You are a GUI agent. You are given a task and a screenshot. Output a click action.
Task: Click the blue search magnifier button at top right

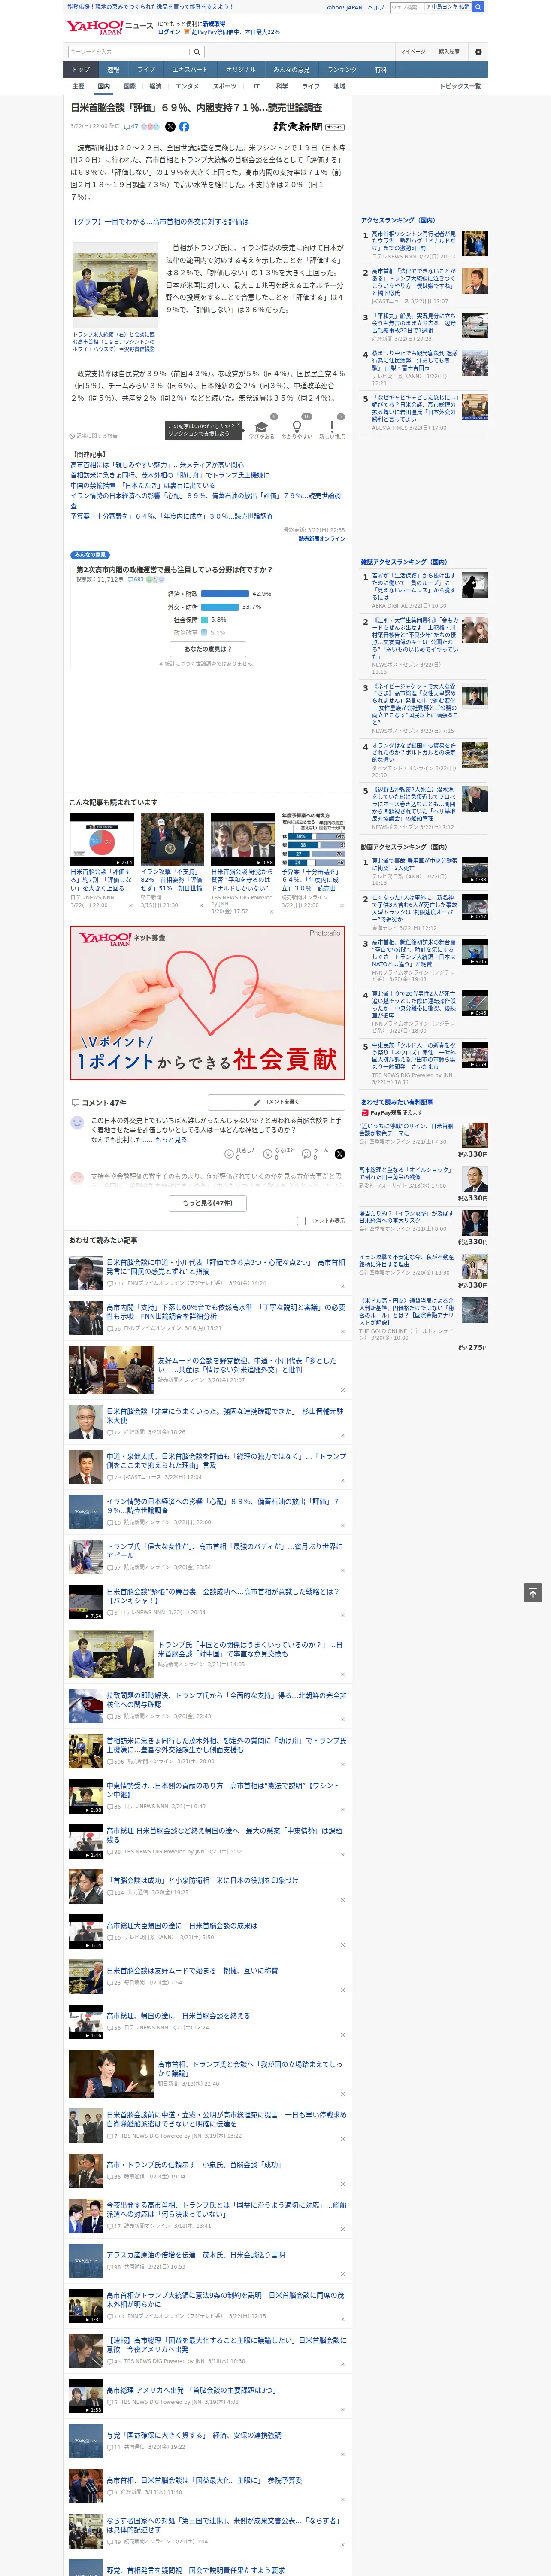coord(478,7)
